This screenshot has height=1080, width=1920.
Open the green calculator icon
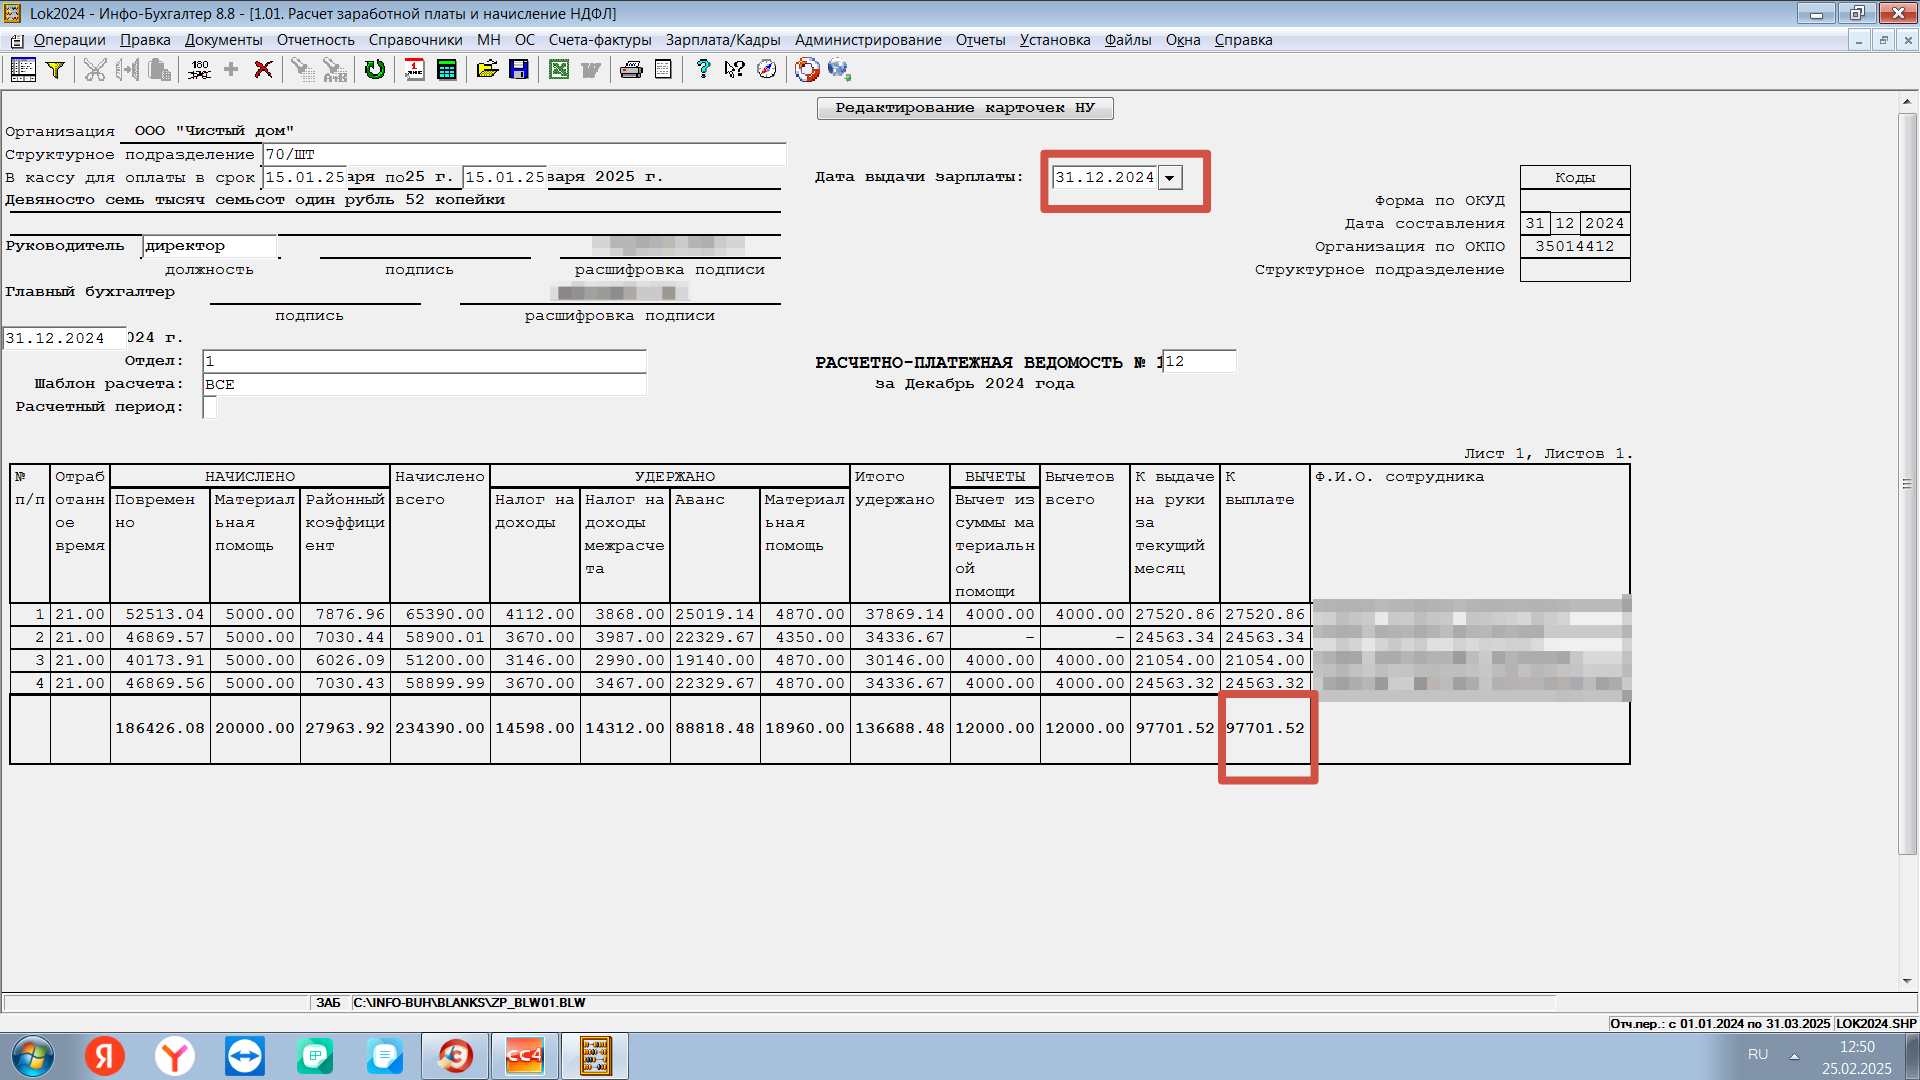(447, 69)
